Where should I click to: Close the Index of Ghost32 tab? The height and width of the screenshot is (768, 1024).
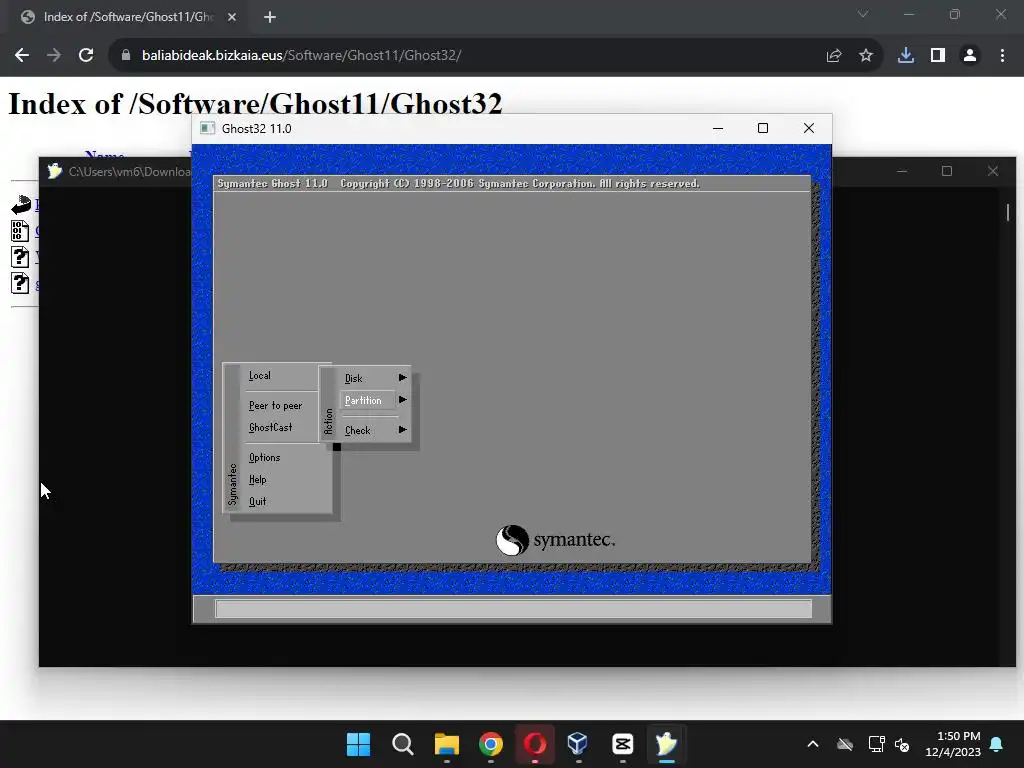coord(232,17)
